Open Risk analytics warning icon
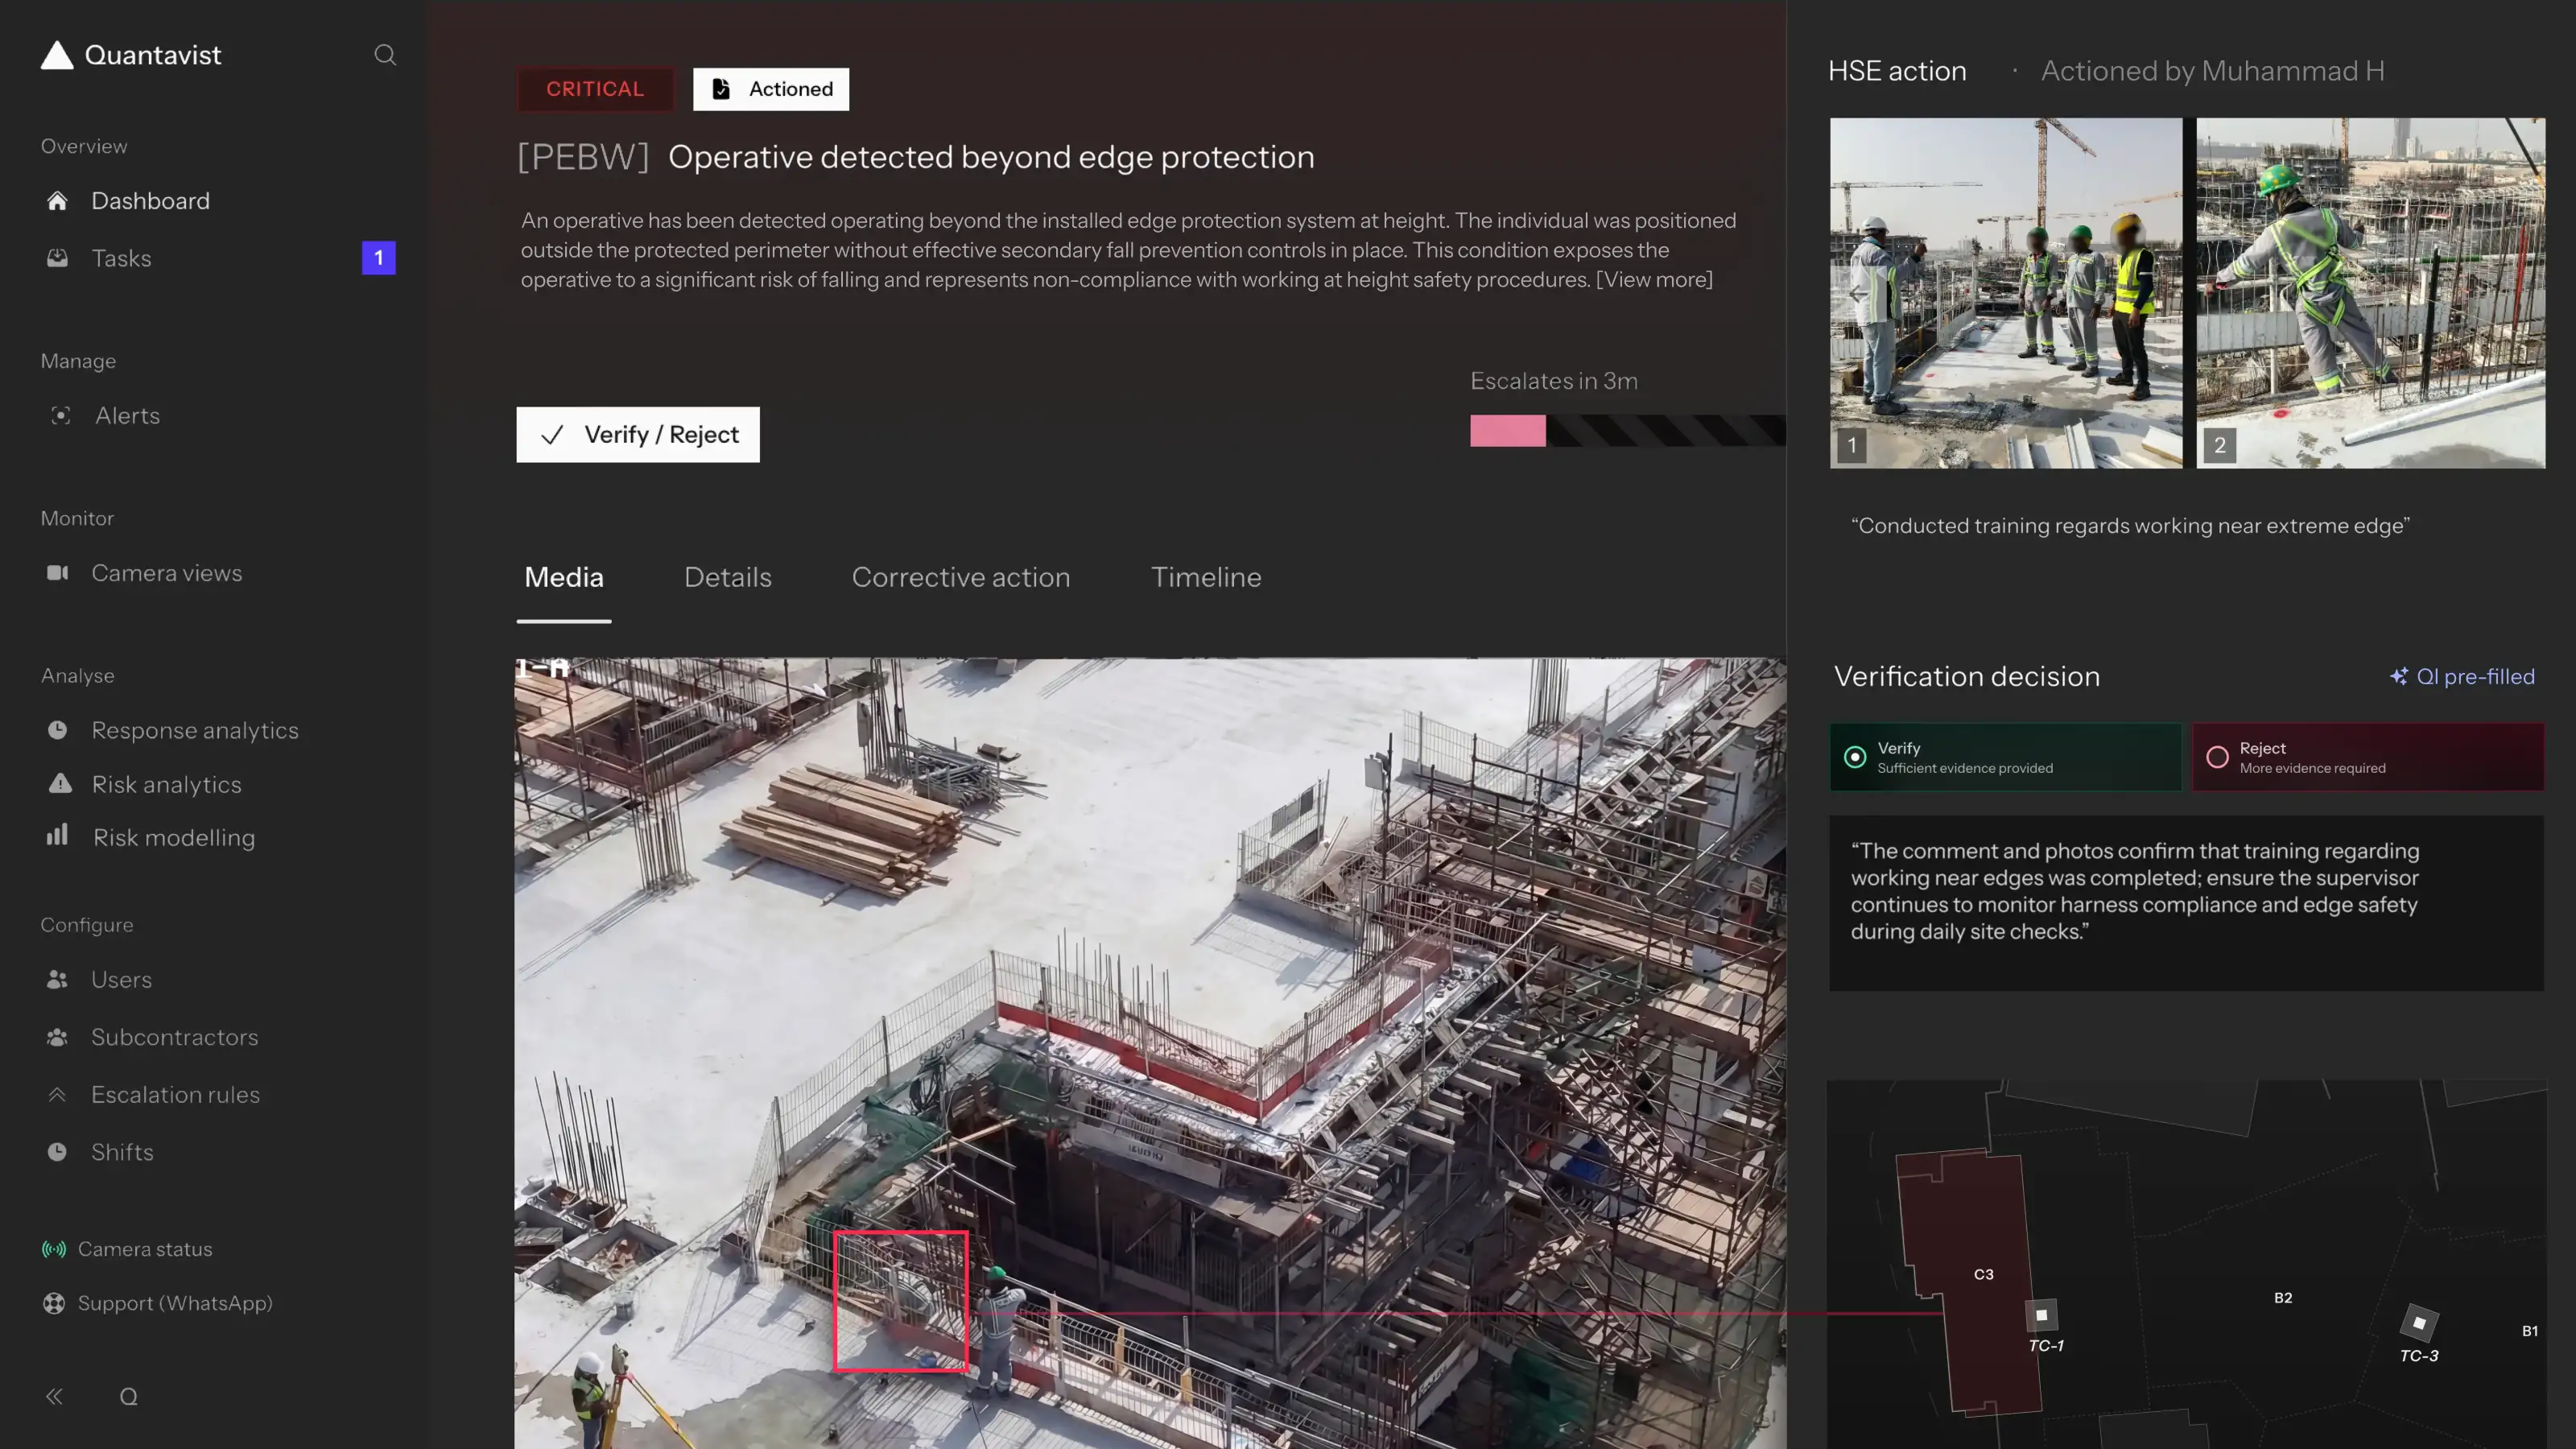Screen dimensions: 2576x1449 (x=60, y=784)
